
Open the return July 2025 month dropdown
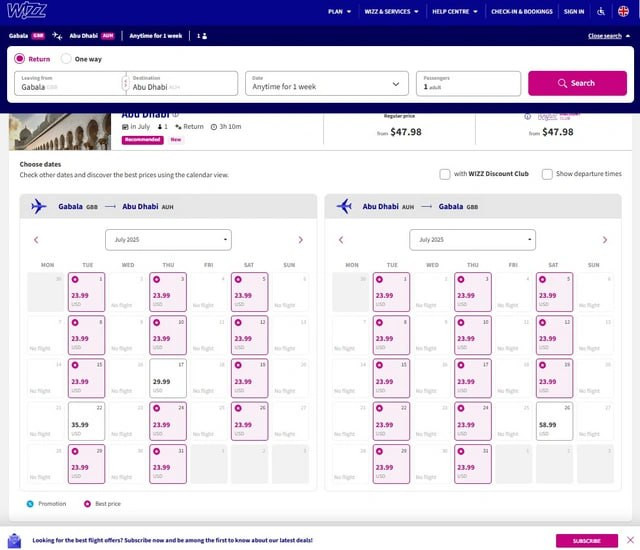pos(472,240)
